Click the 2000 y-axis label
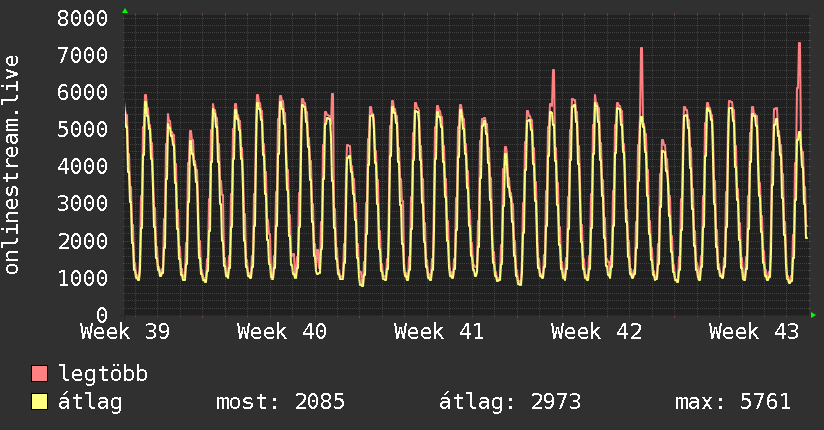 pyautogui.click(x=83, y=241)
